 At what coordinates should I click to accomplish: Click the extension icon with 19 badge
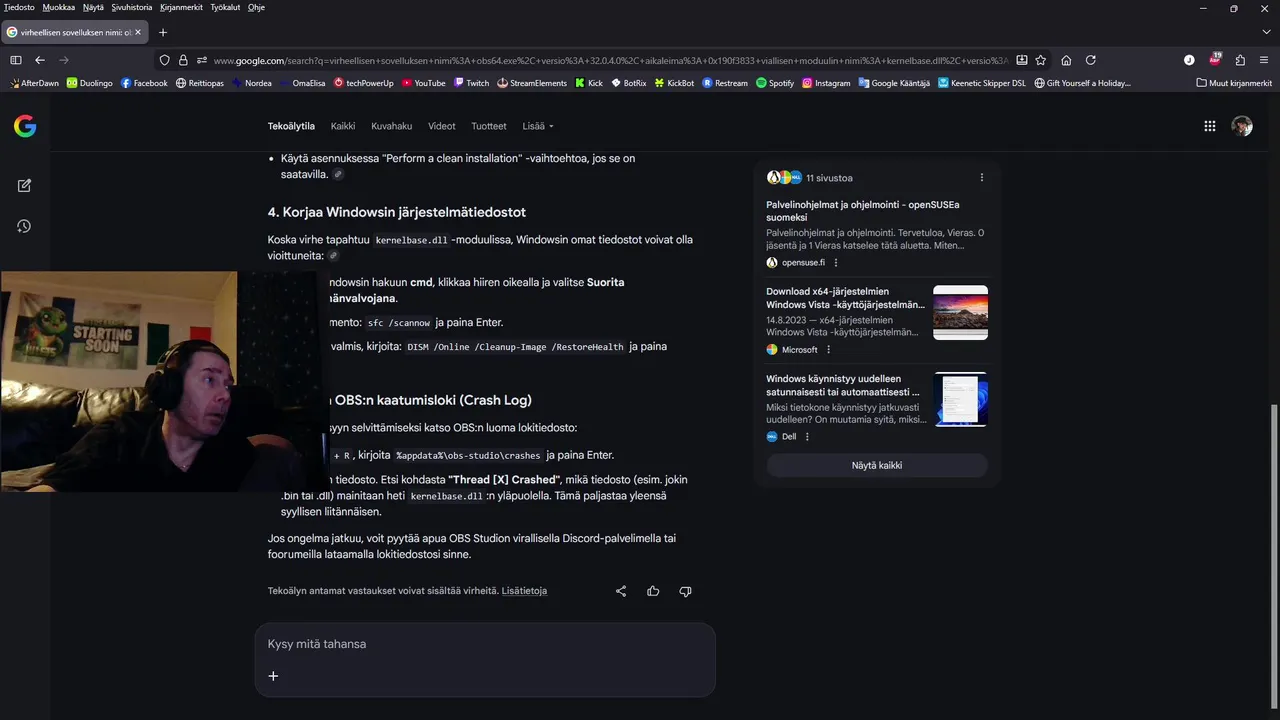[1215, 59]
